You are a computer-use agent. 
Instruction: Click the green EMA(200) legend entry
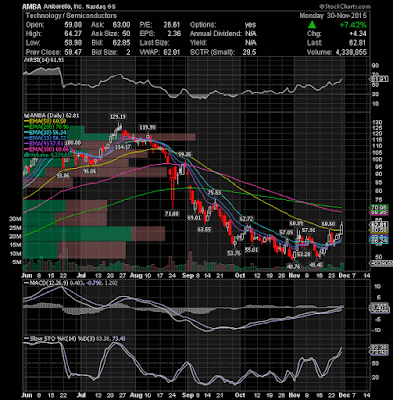click(x=47, y=127)
